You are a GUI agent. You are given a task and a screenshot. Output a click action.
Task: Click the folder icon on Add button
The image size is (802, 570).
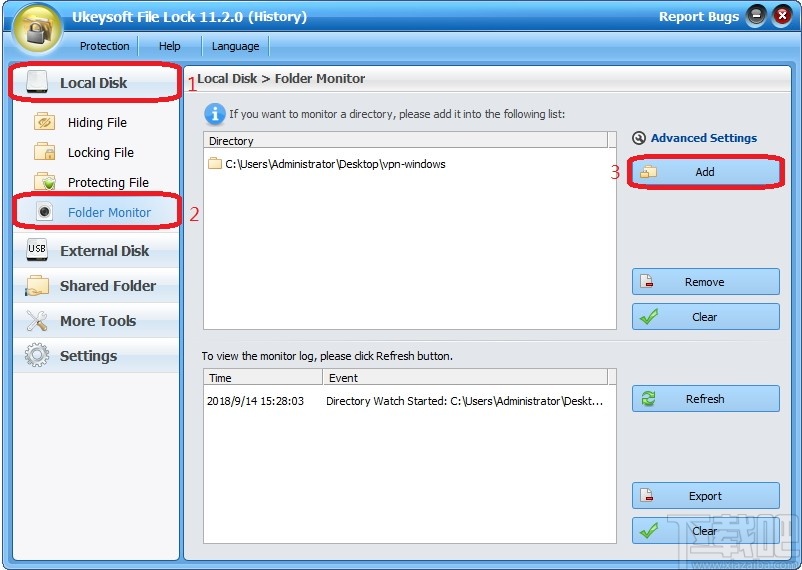tap(649, 172)
